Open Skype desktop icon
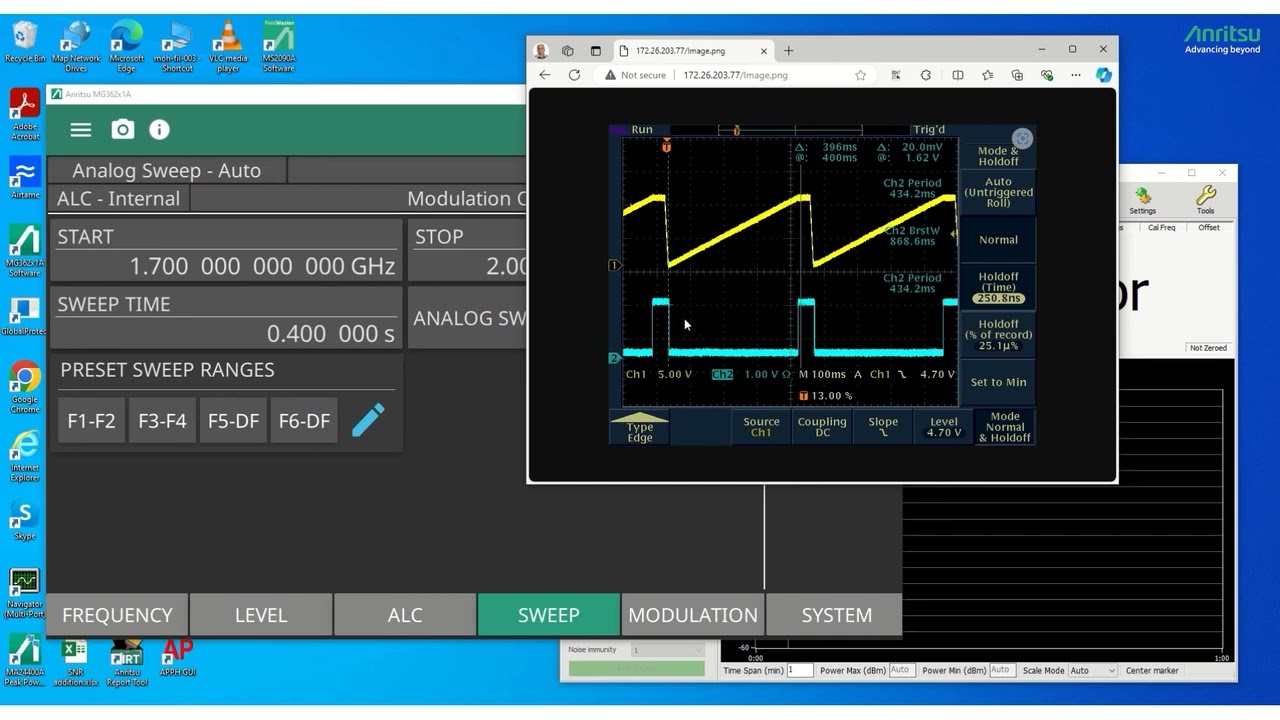This screenshot has height=720, width=1280. click(25, 521)
